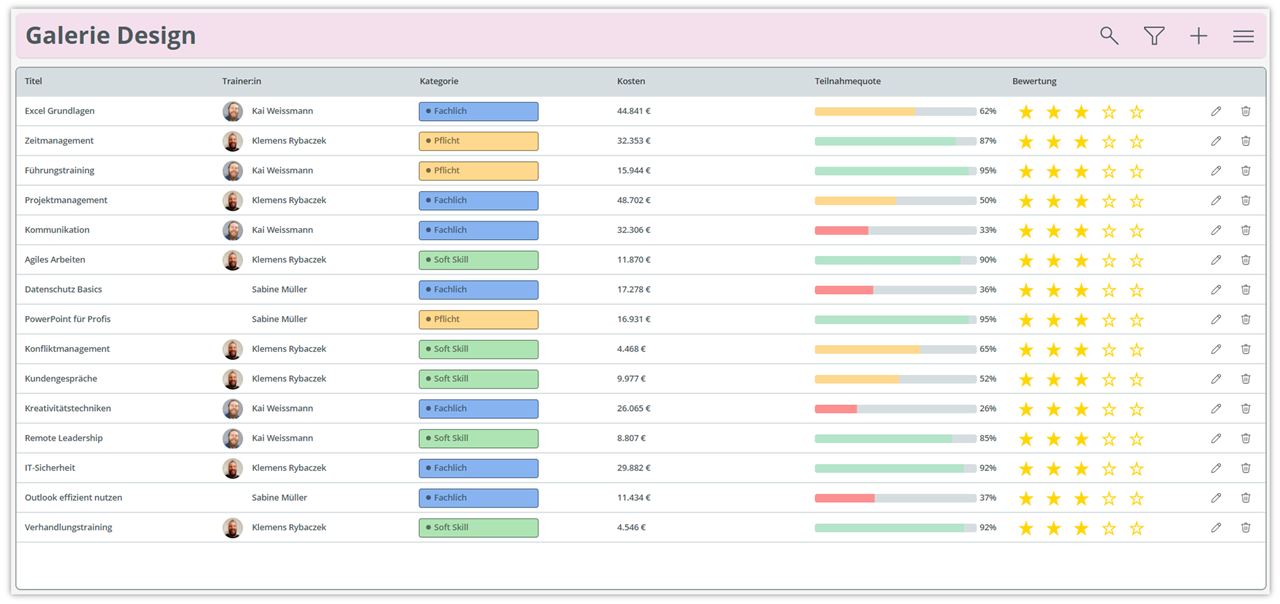Set fifth star rating for Remote Leadership
The height and width of the screenshot is (604, 1280).
[1136, 439]
